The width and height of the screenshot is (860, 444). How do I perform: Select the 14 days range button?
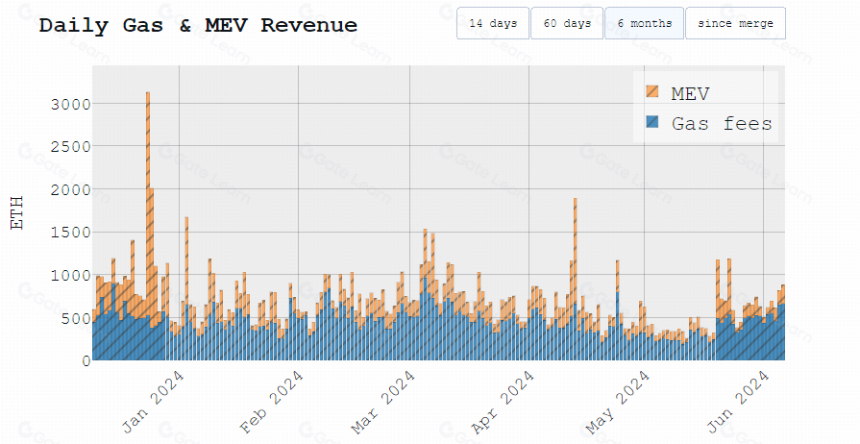[493, 23]
